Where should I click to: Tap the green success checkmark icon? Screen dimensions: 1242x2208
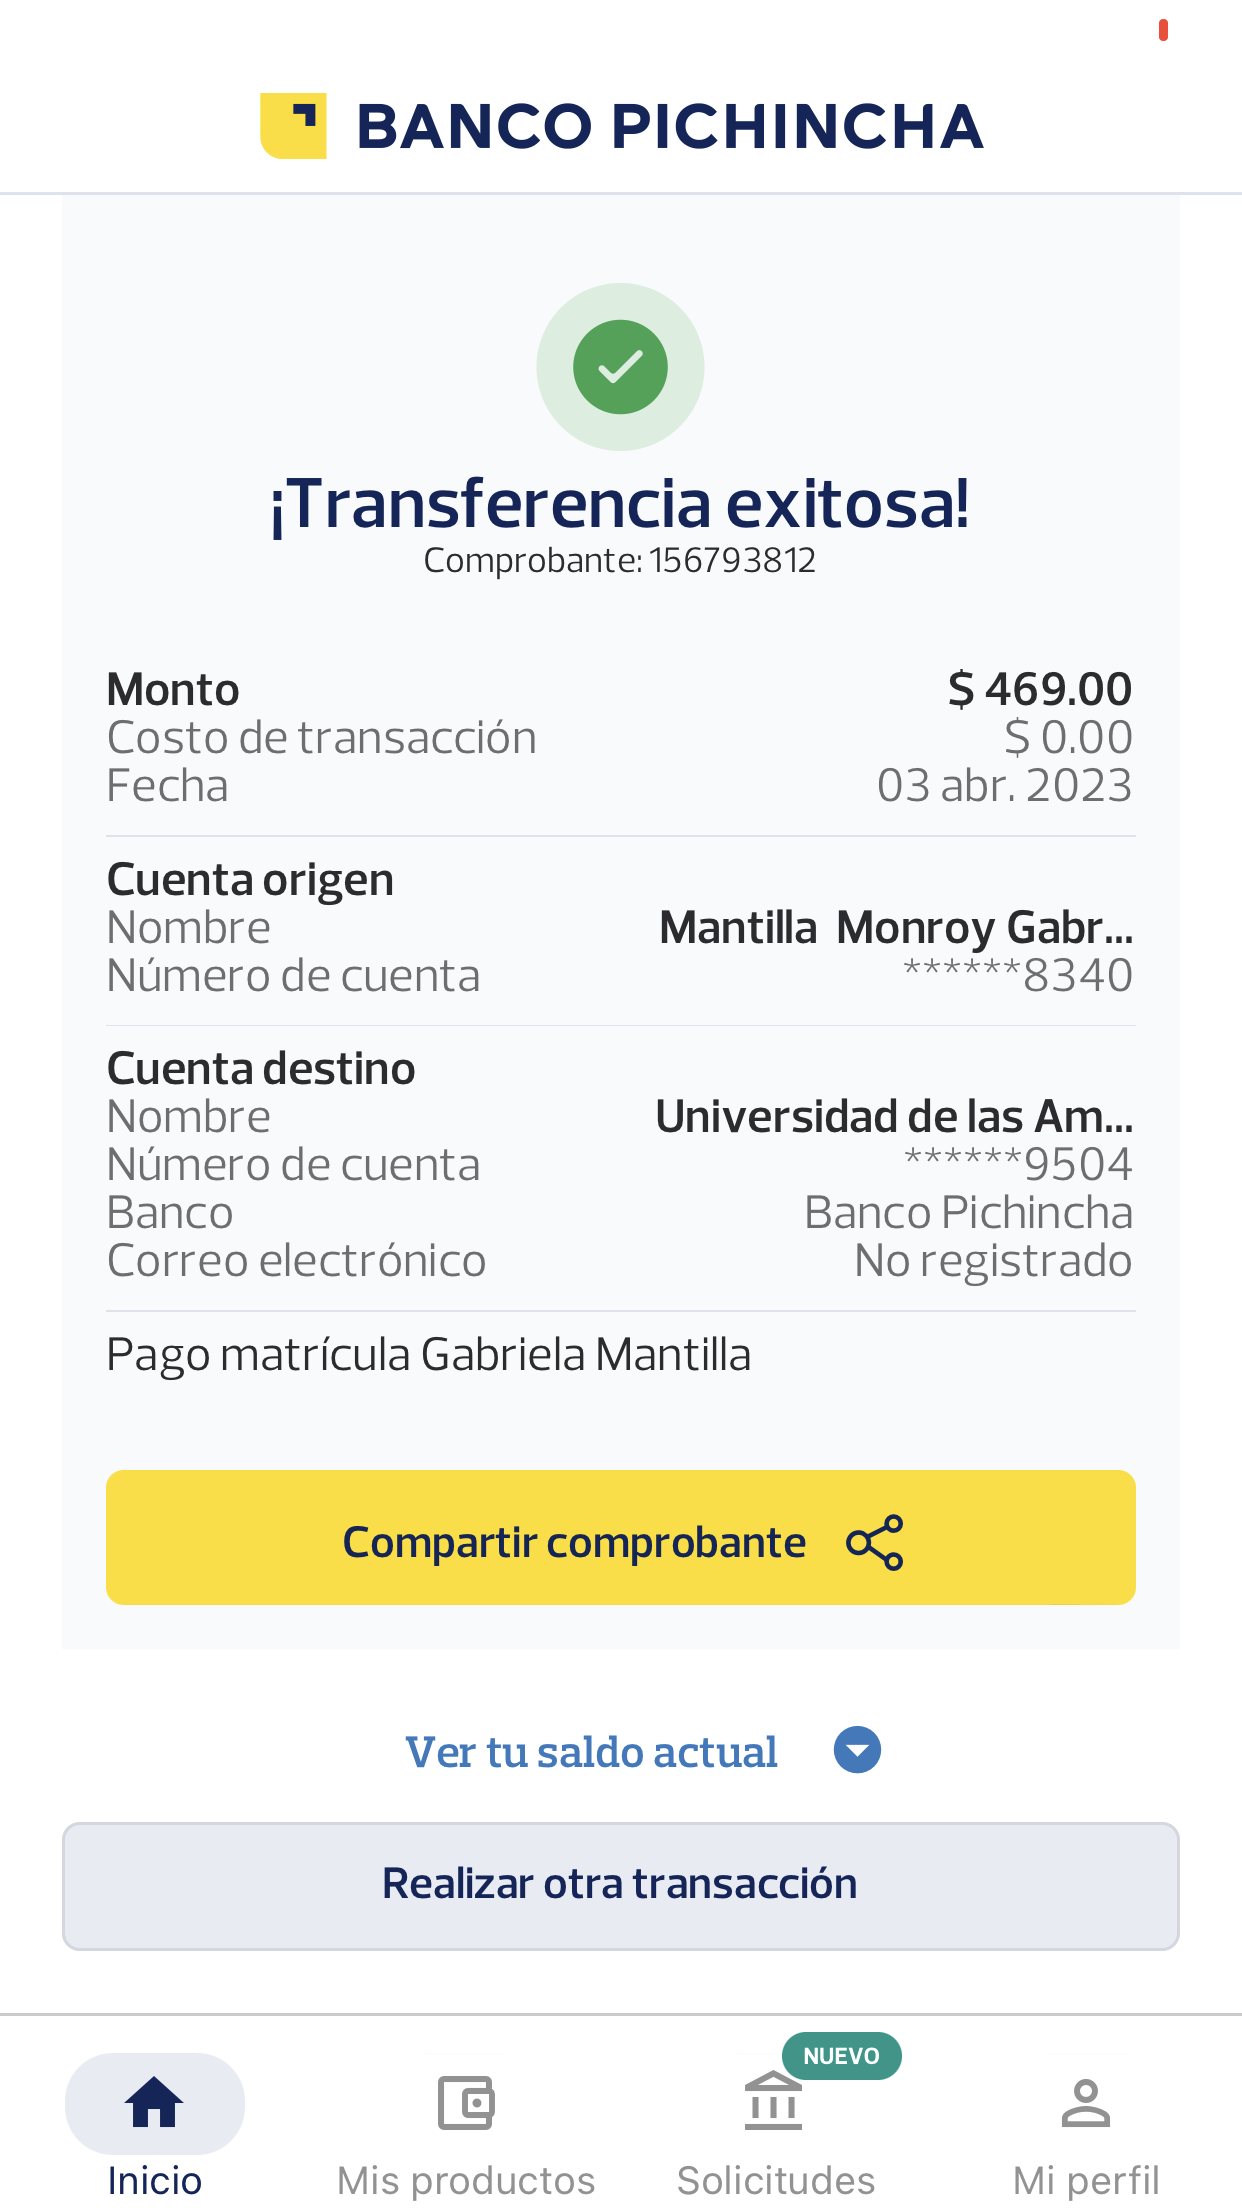tap(620, 367)
